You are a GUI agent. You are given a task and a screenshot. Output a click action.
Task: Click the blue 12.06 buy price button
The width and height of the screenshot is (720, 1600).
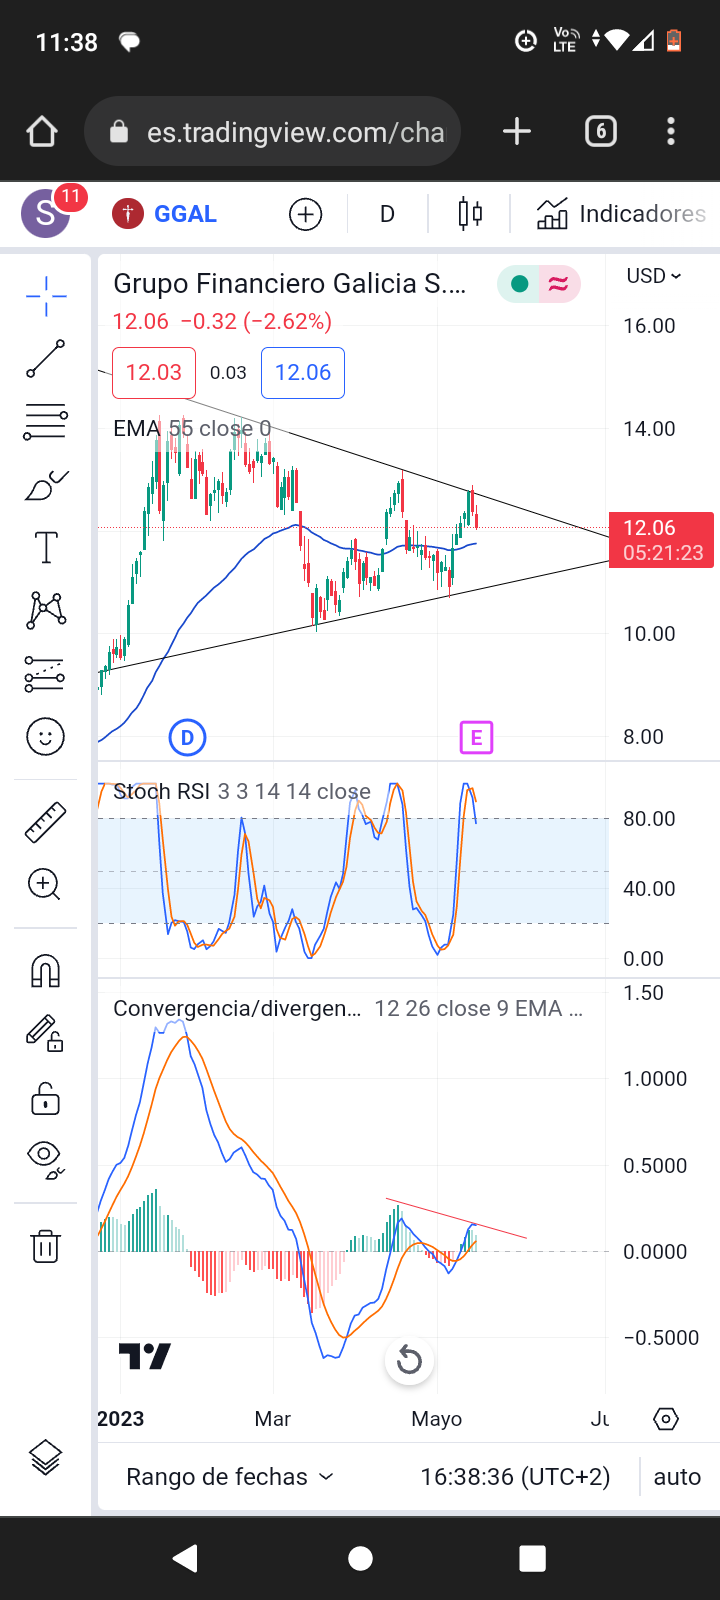(x=303, y=373)
